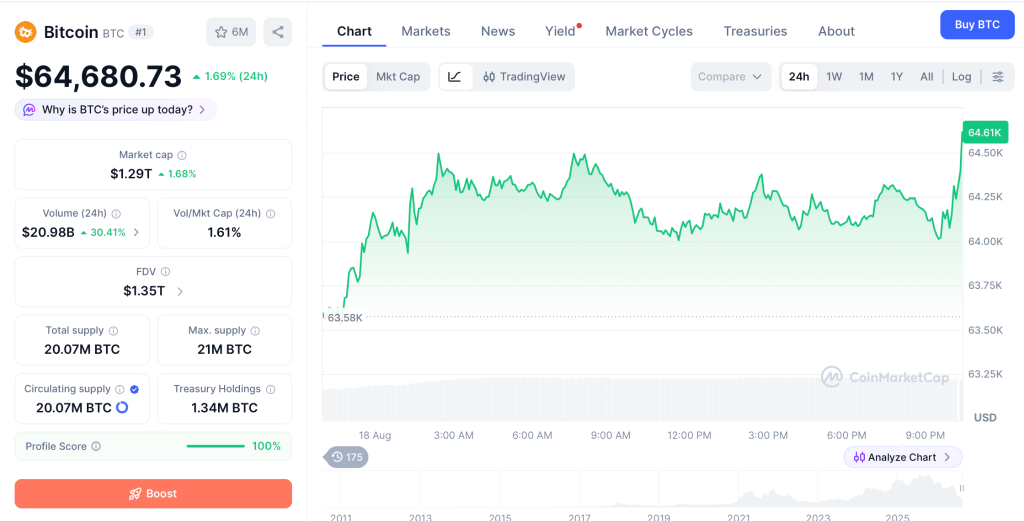Open the Compare dropdown
The image size is (1024, 521).
tap(731, 77)
